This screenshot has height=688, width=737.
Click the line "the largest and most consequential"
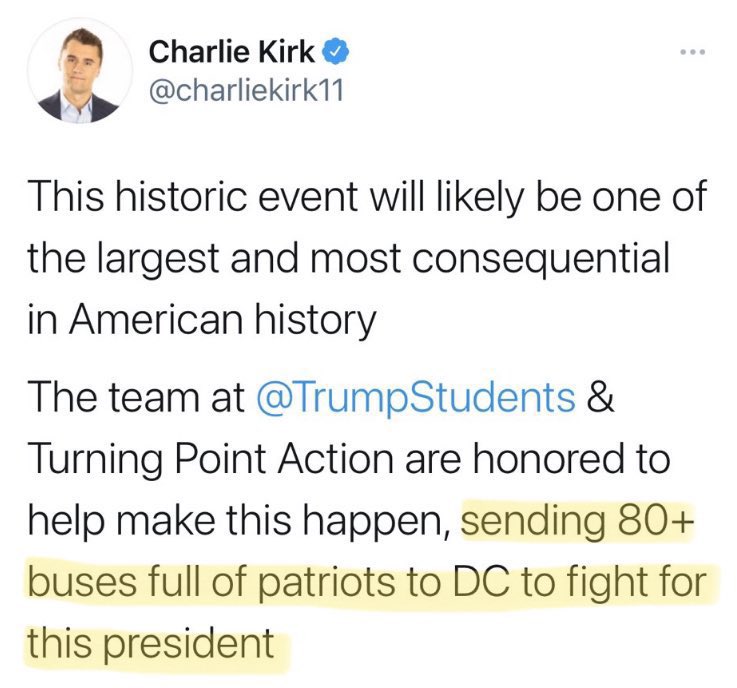point(348,259)
